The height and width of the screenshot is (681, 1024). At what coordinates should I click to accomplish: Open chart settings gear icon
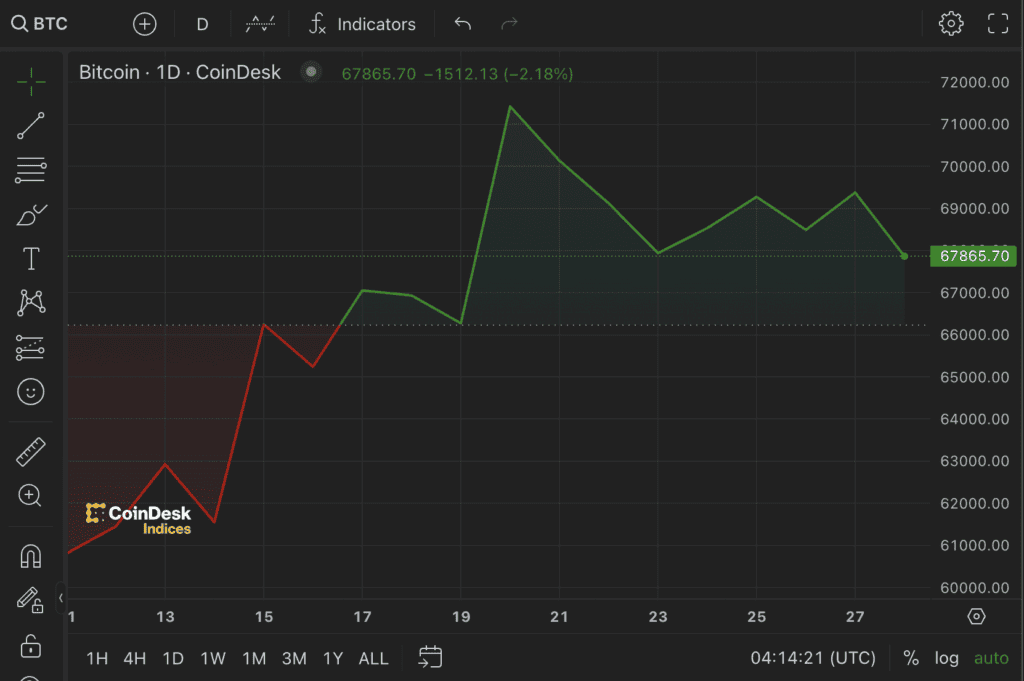[951, 24]
